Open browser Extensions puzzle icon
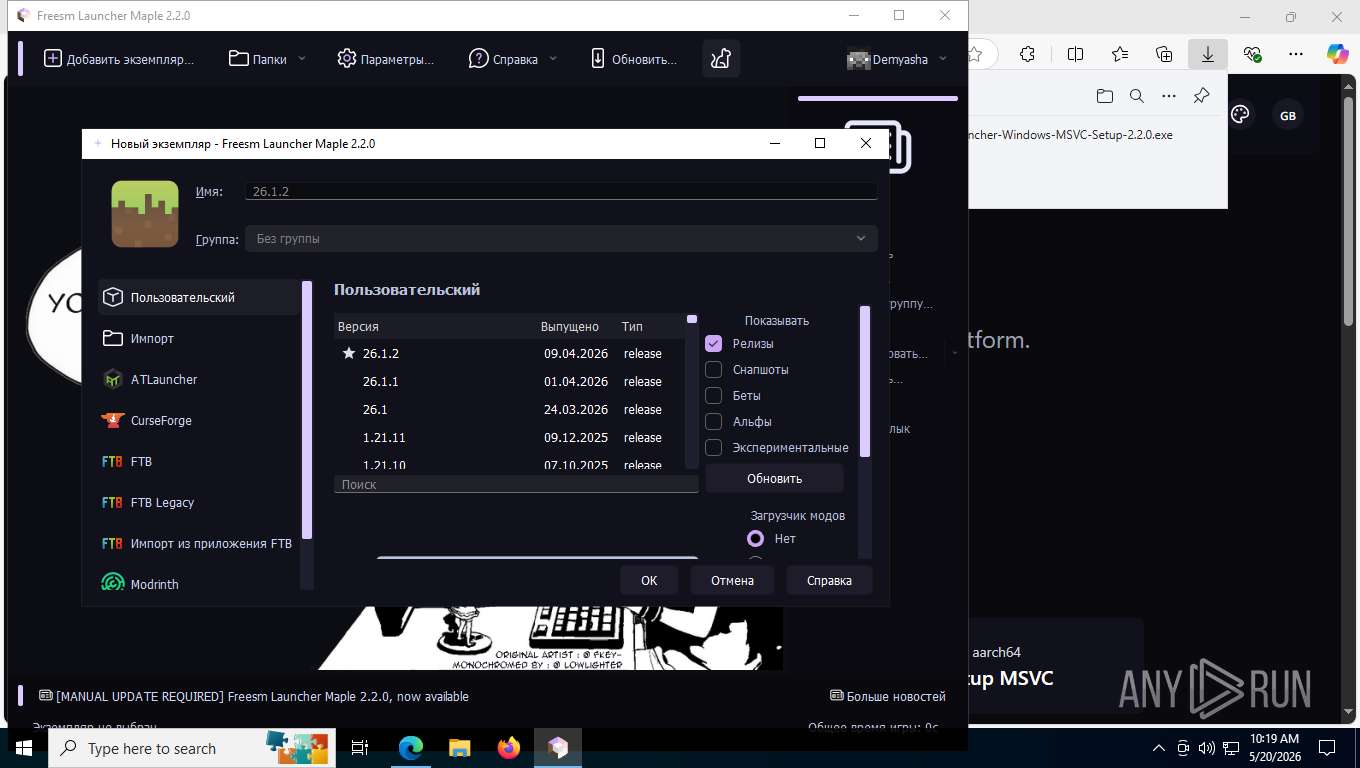The image size is (1360, 768). [1027, 54]
